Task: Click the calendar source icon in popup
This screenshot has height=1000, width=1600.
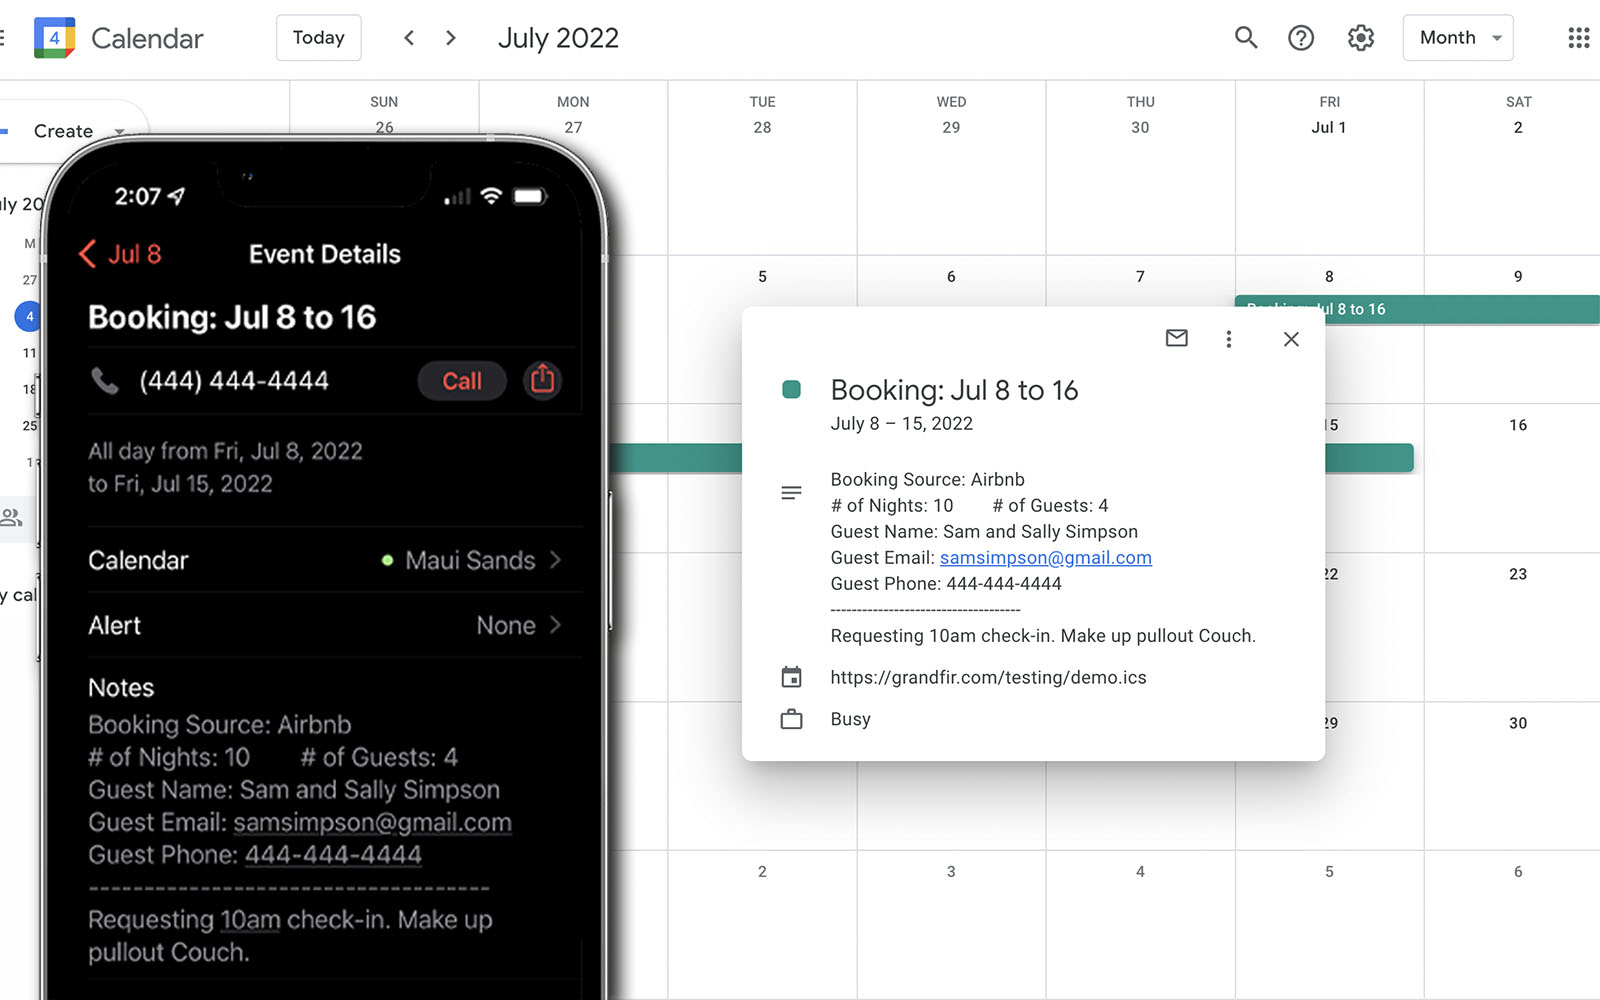Action: pyautogui.click(x=791, y=677)
